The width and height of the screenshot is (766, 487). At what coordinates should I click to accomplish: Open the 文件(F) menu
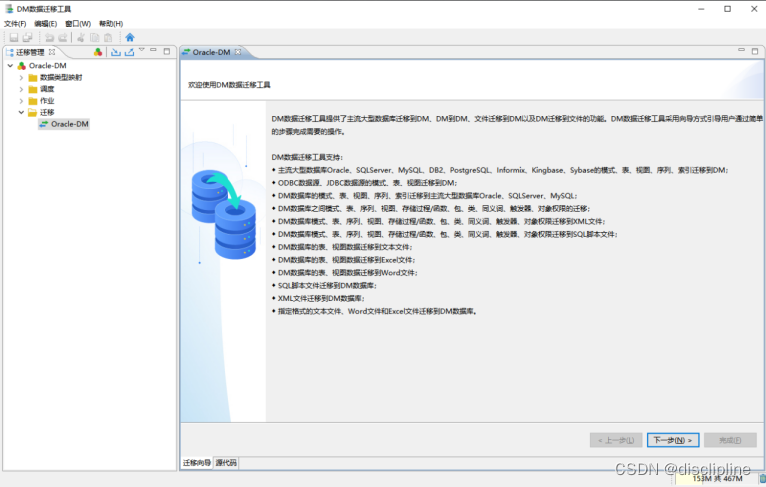point(15,23)
